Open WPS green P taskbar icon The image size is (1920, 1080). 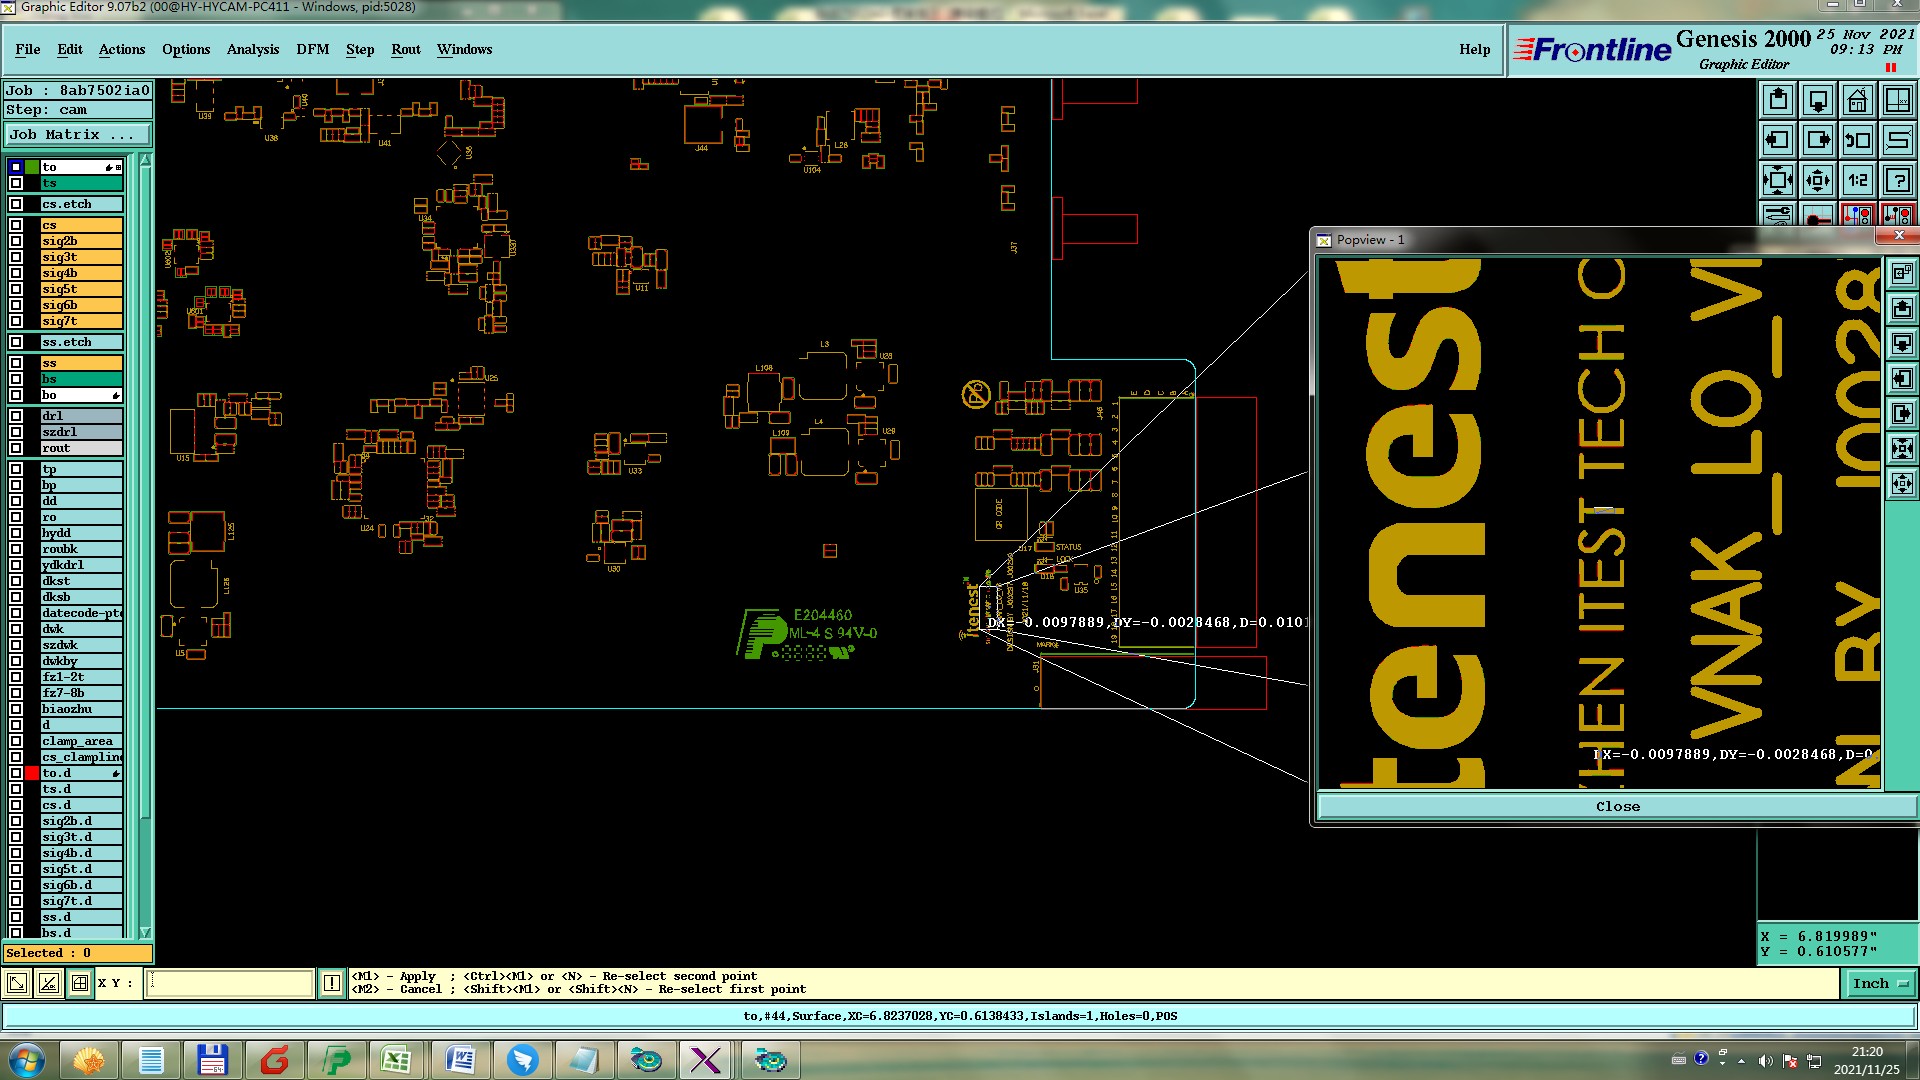click(336, 1060)
